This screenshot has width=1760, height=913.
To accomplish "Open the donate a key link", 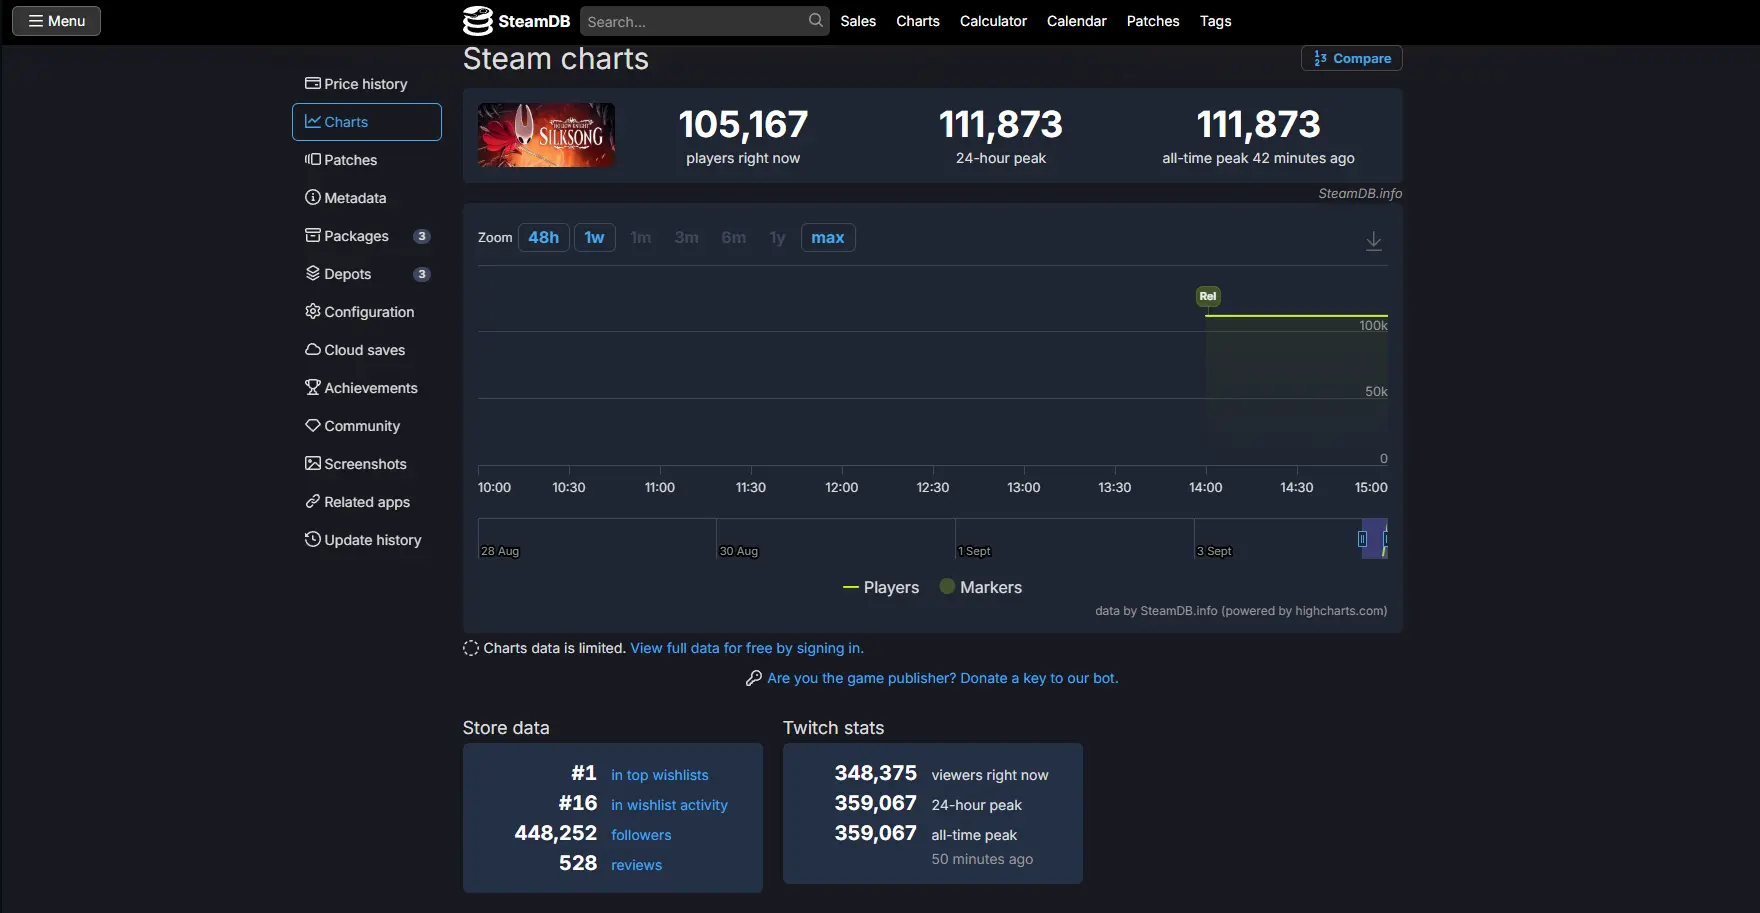I will [x=943, y=678].
